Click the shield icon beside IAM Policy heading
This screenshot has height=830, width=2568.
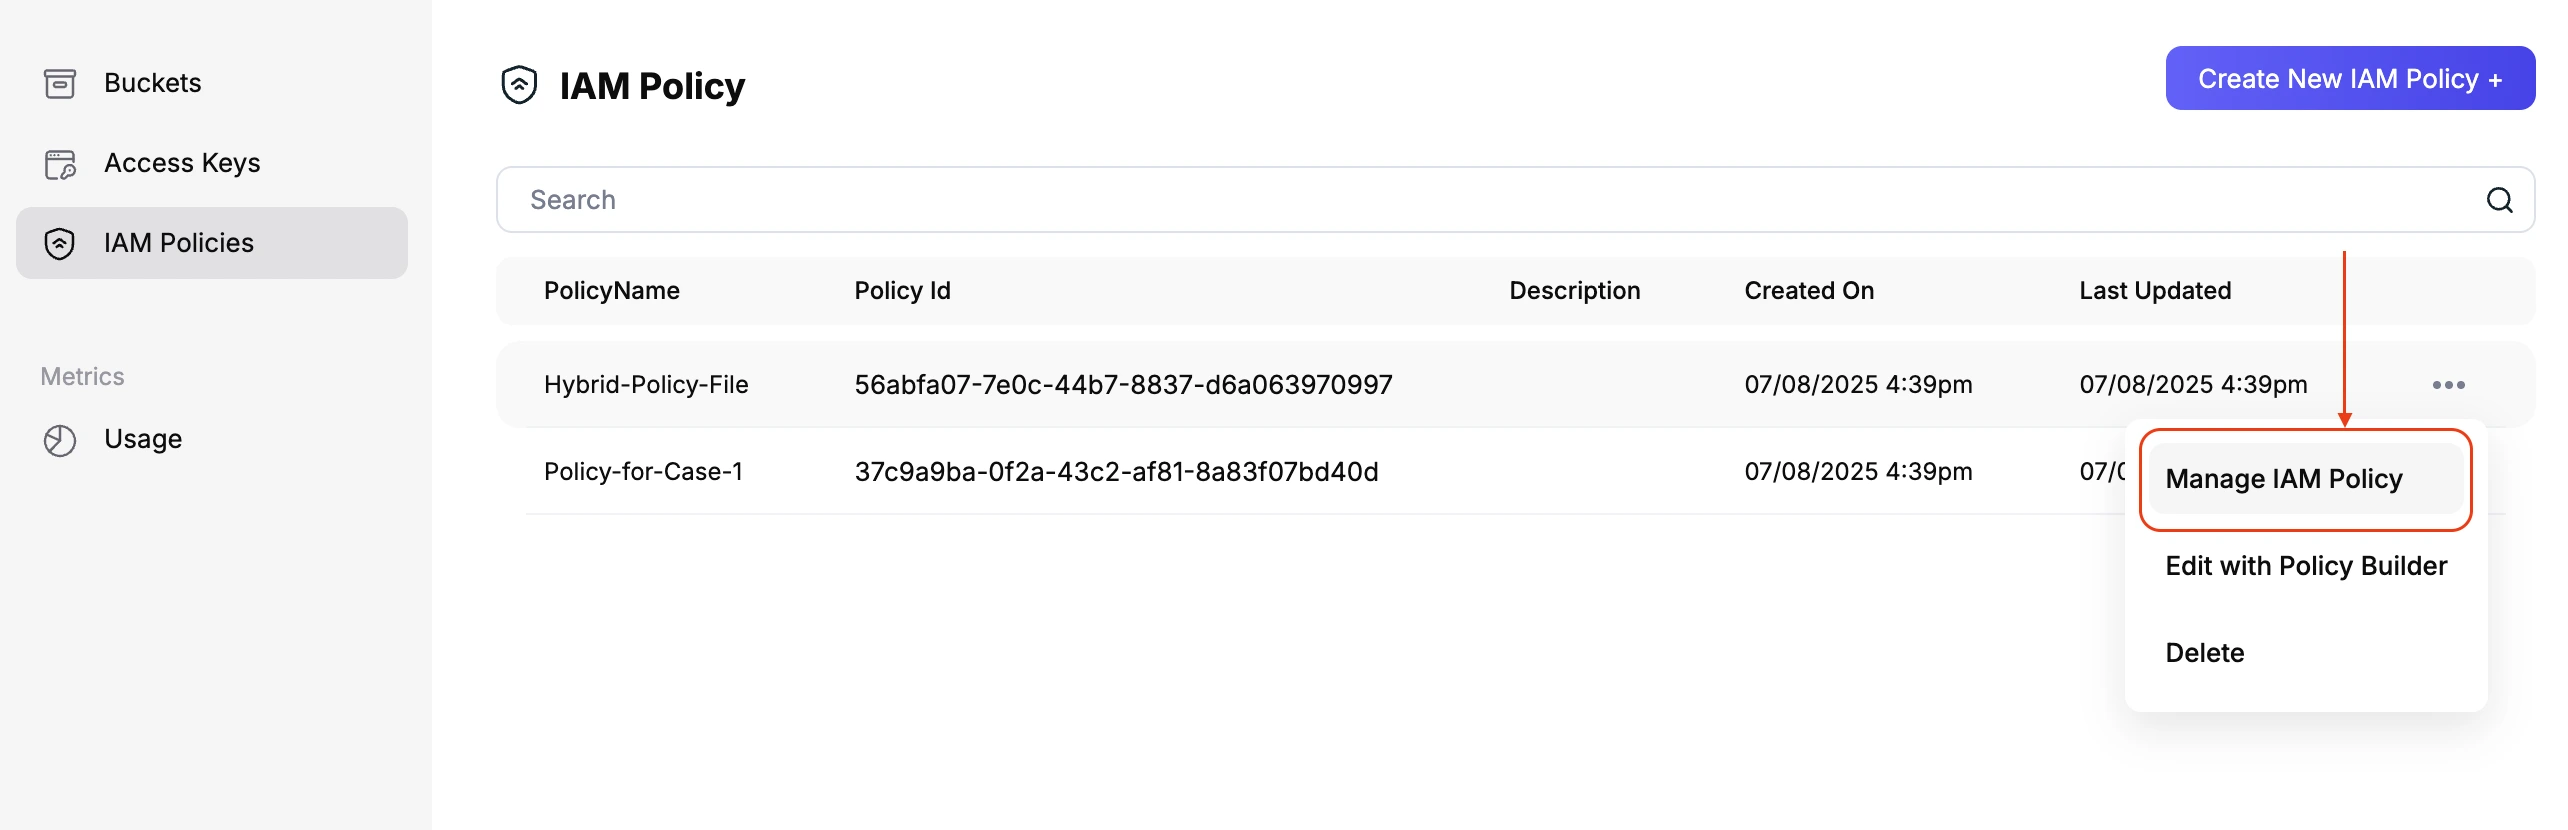[x=520, y=85]
